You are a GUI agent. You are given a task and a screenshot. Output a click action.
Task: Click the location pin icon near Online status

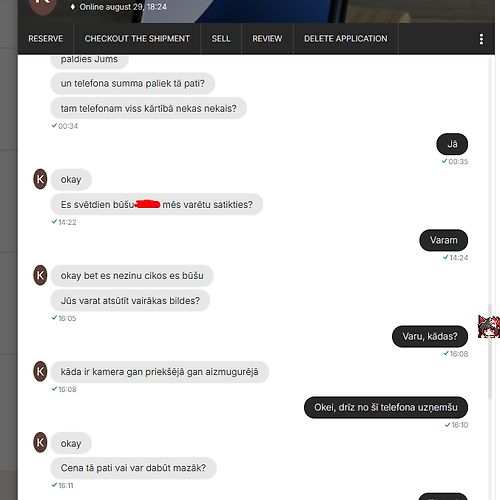point(73,7)
